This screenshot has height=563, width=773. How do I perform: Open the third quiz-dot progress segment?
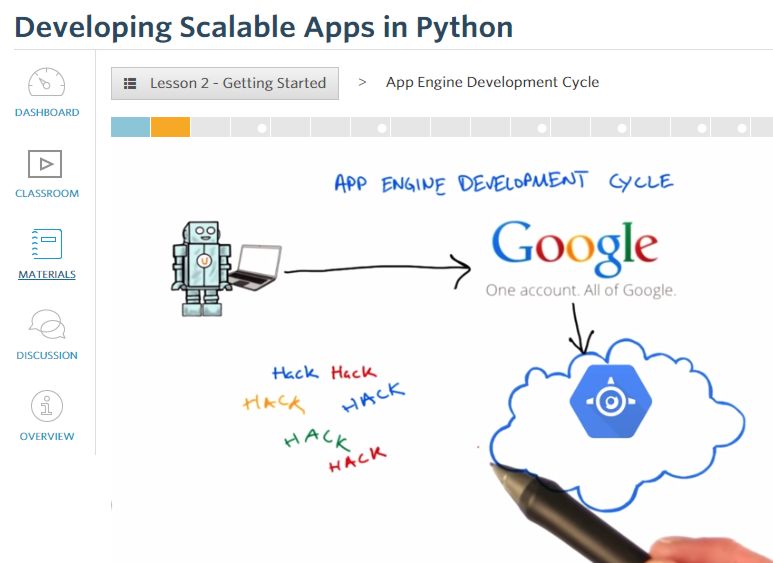pyautogui.click(x=530, y=127)
